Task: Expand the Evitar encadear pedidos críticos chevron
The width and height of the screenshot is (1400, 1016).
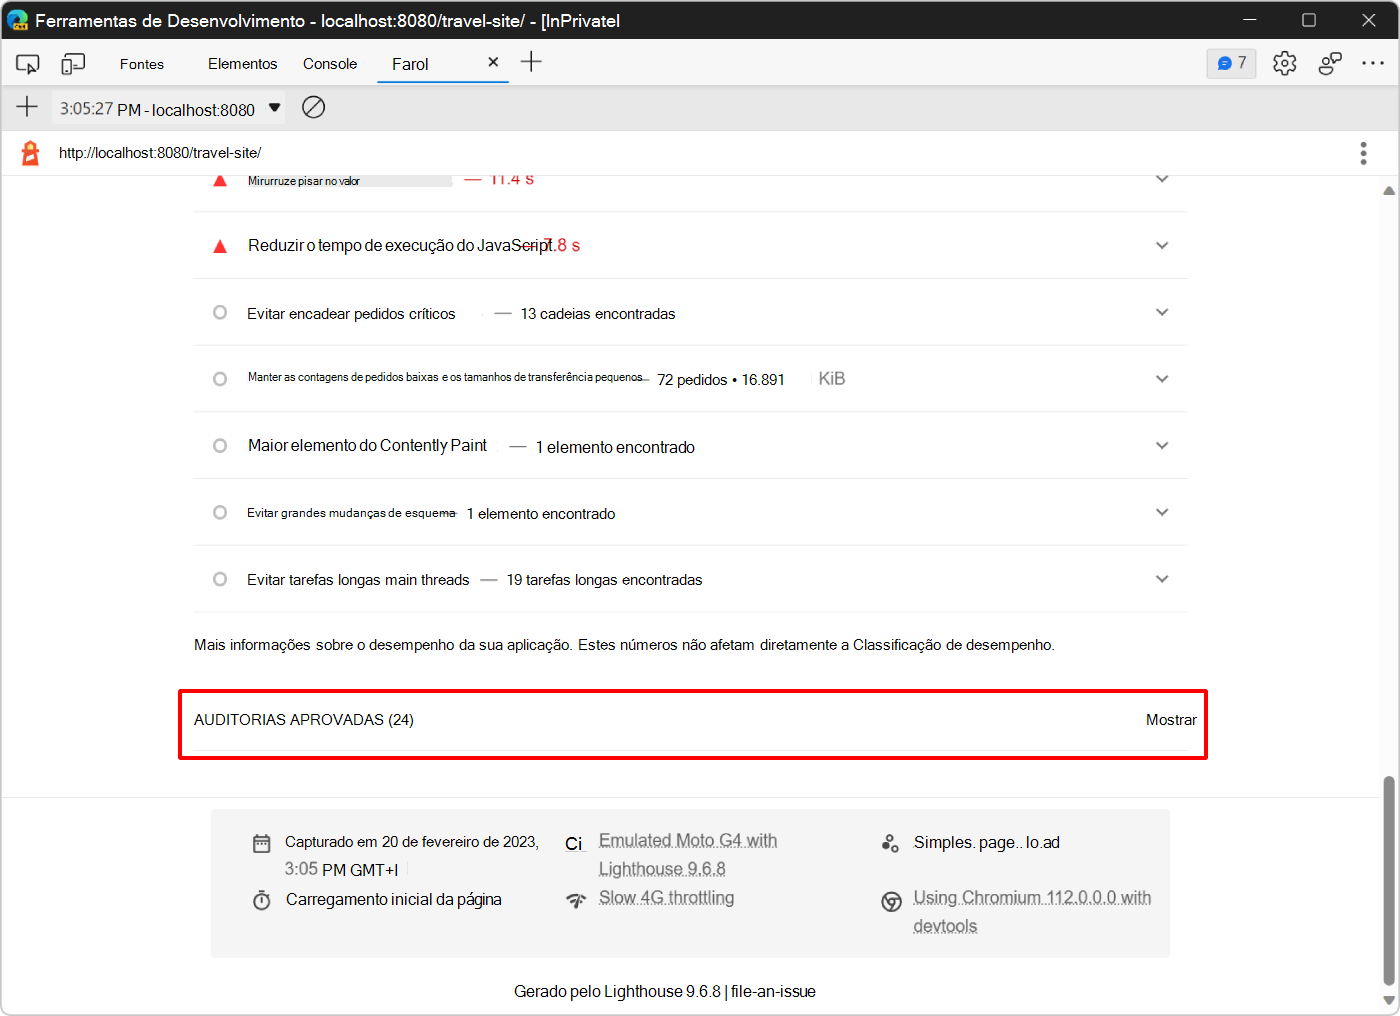Action: pyautogui.click(x=1162, y=313)
